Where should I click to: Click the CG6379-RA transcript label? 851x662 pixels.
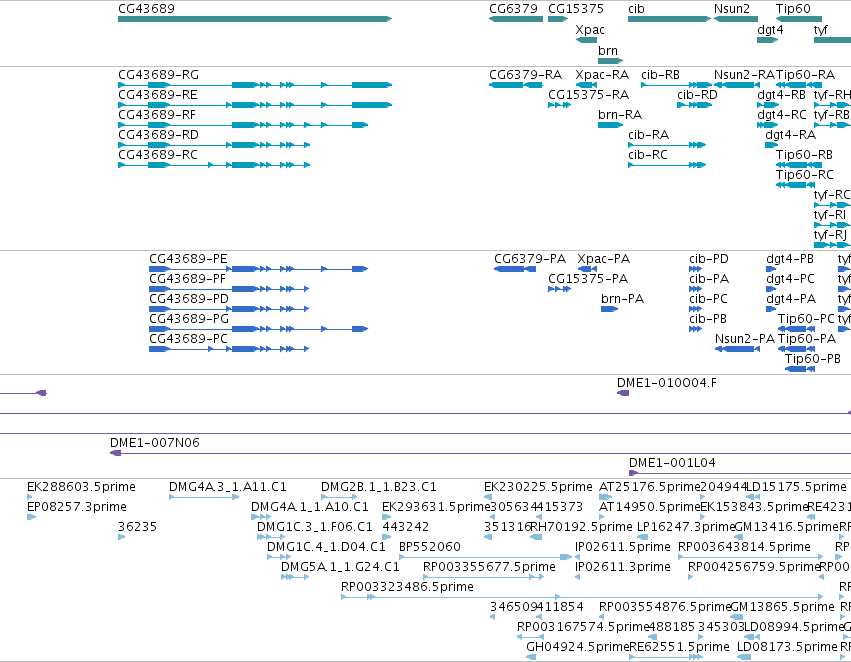coord(525,75)
